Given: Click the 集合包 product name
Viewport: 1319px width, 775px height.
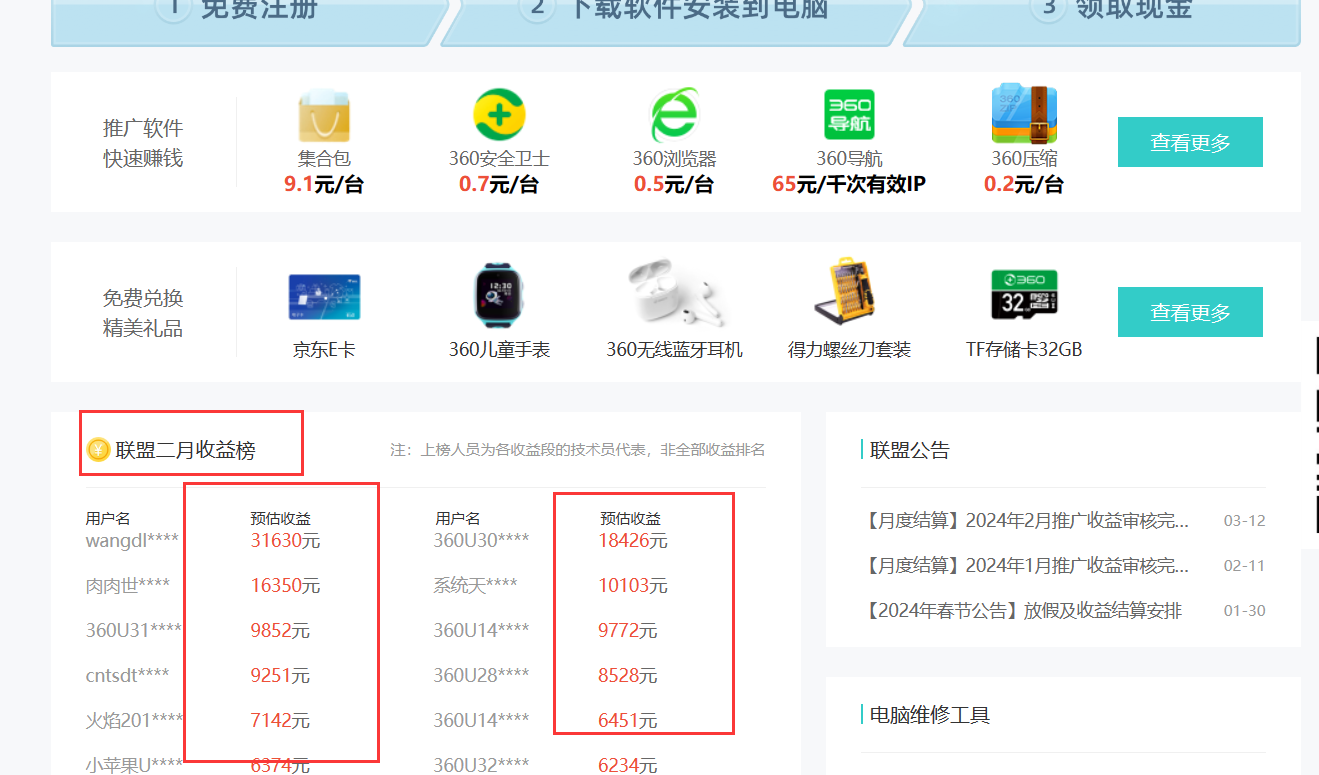Looking at the screenshot, I should [324, 159].
